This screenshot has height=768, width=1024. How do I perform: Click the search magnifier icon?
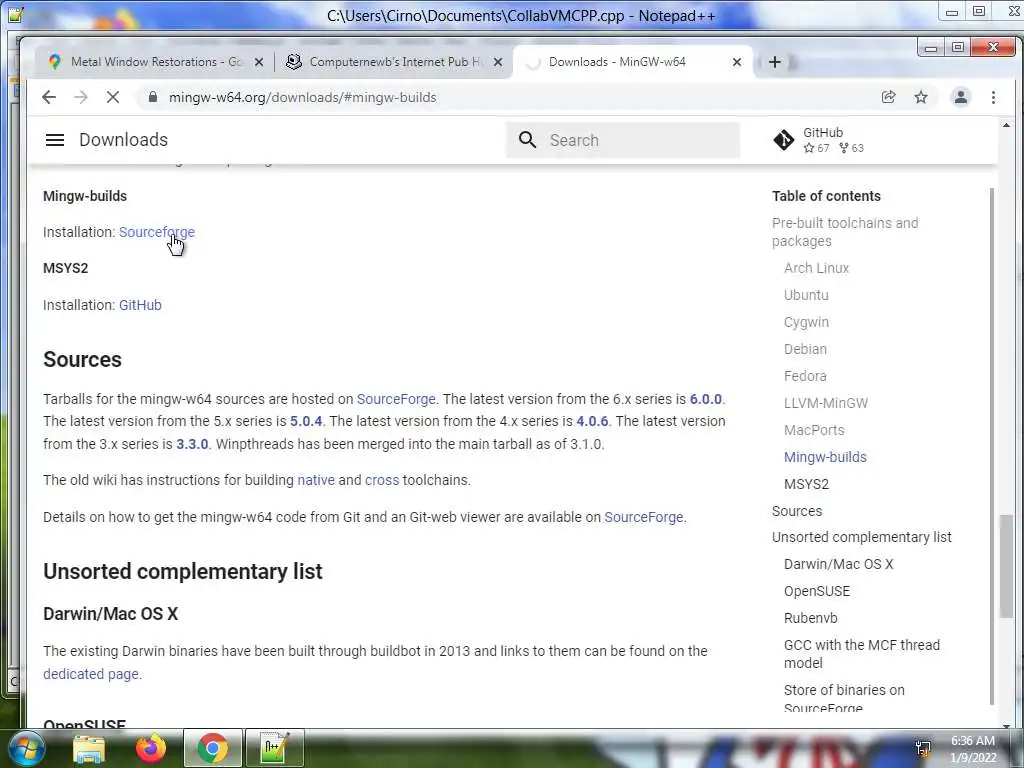coord(527,140)
